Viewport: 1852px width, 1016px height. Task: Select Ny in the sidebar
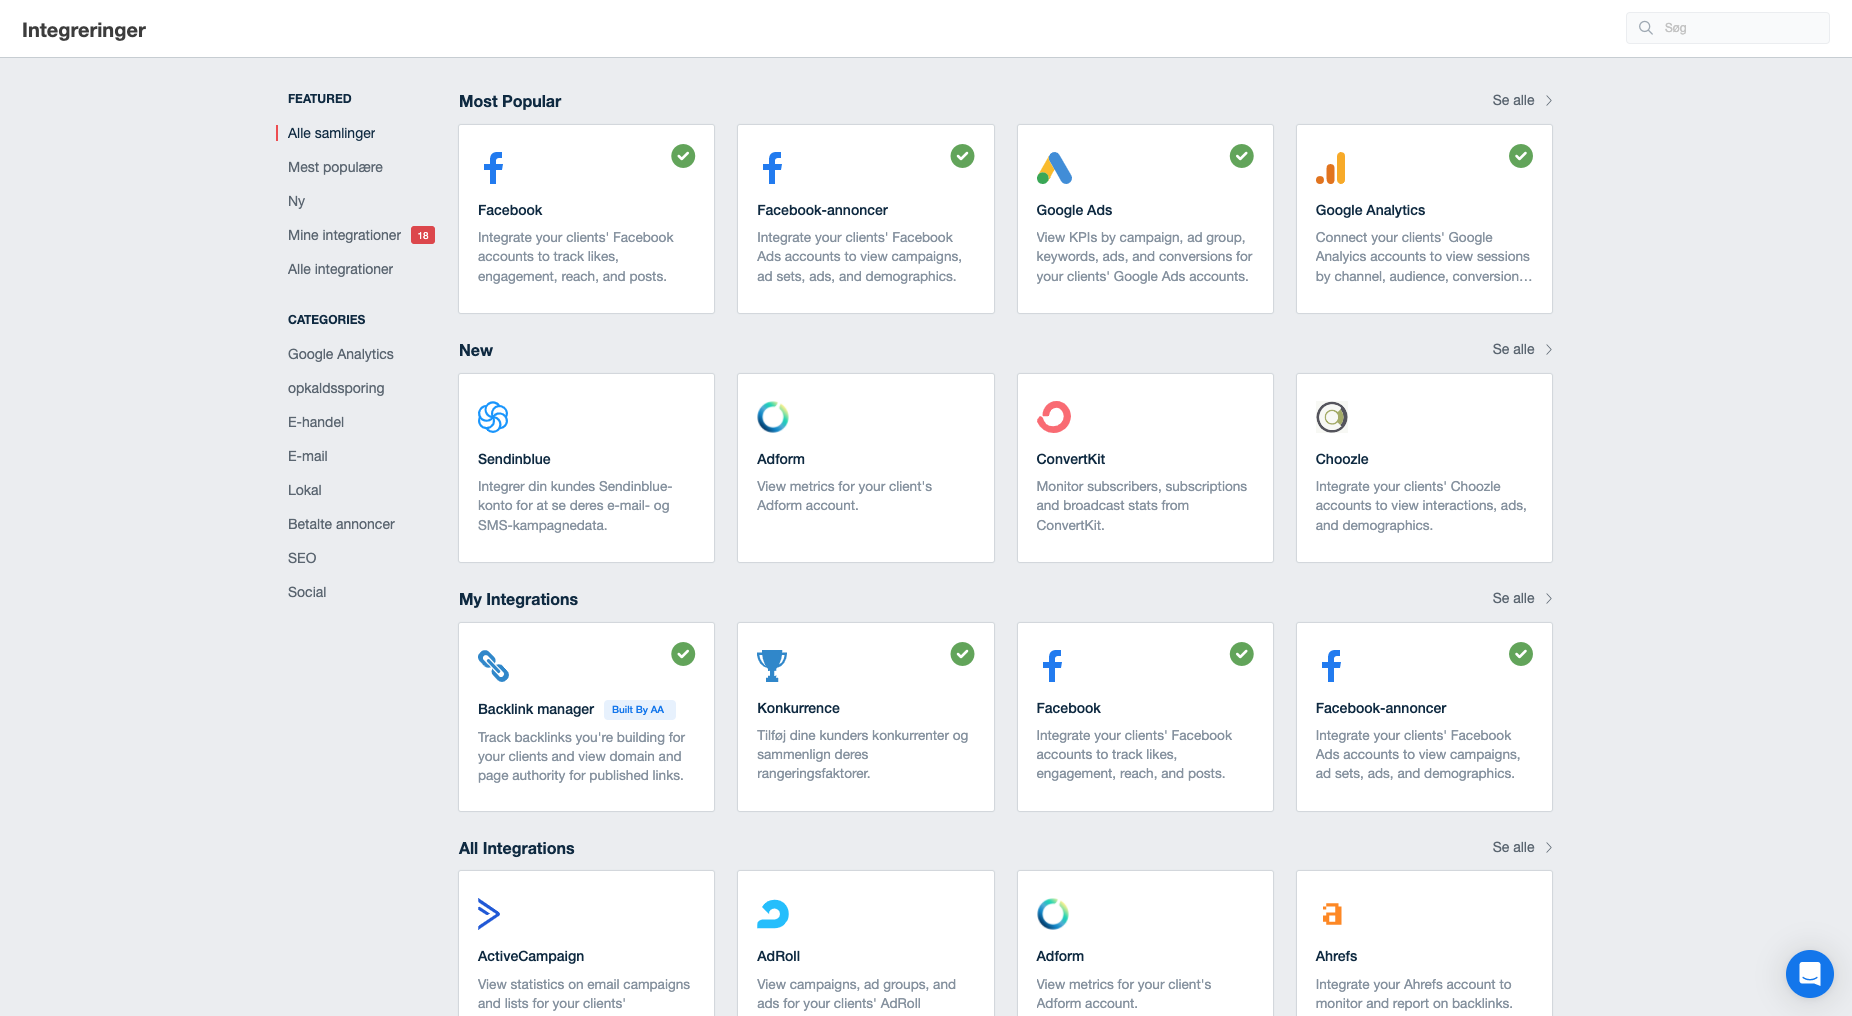point(296,201)
